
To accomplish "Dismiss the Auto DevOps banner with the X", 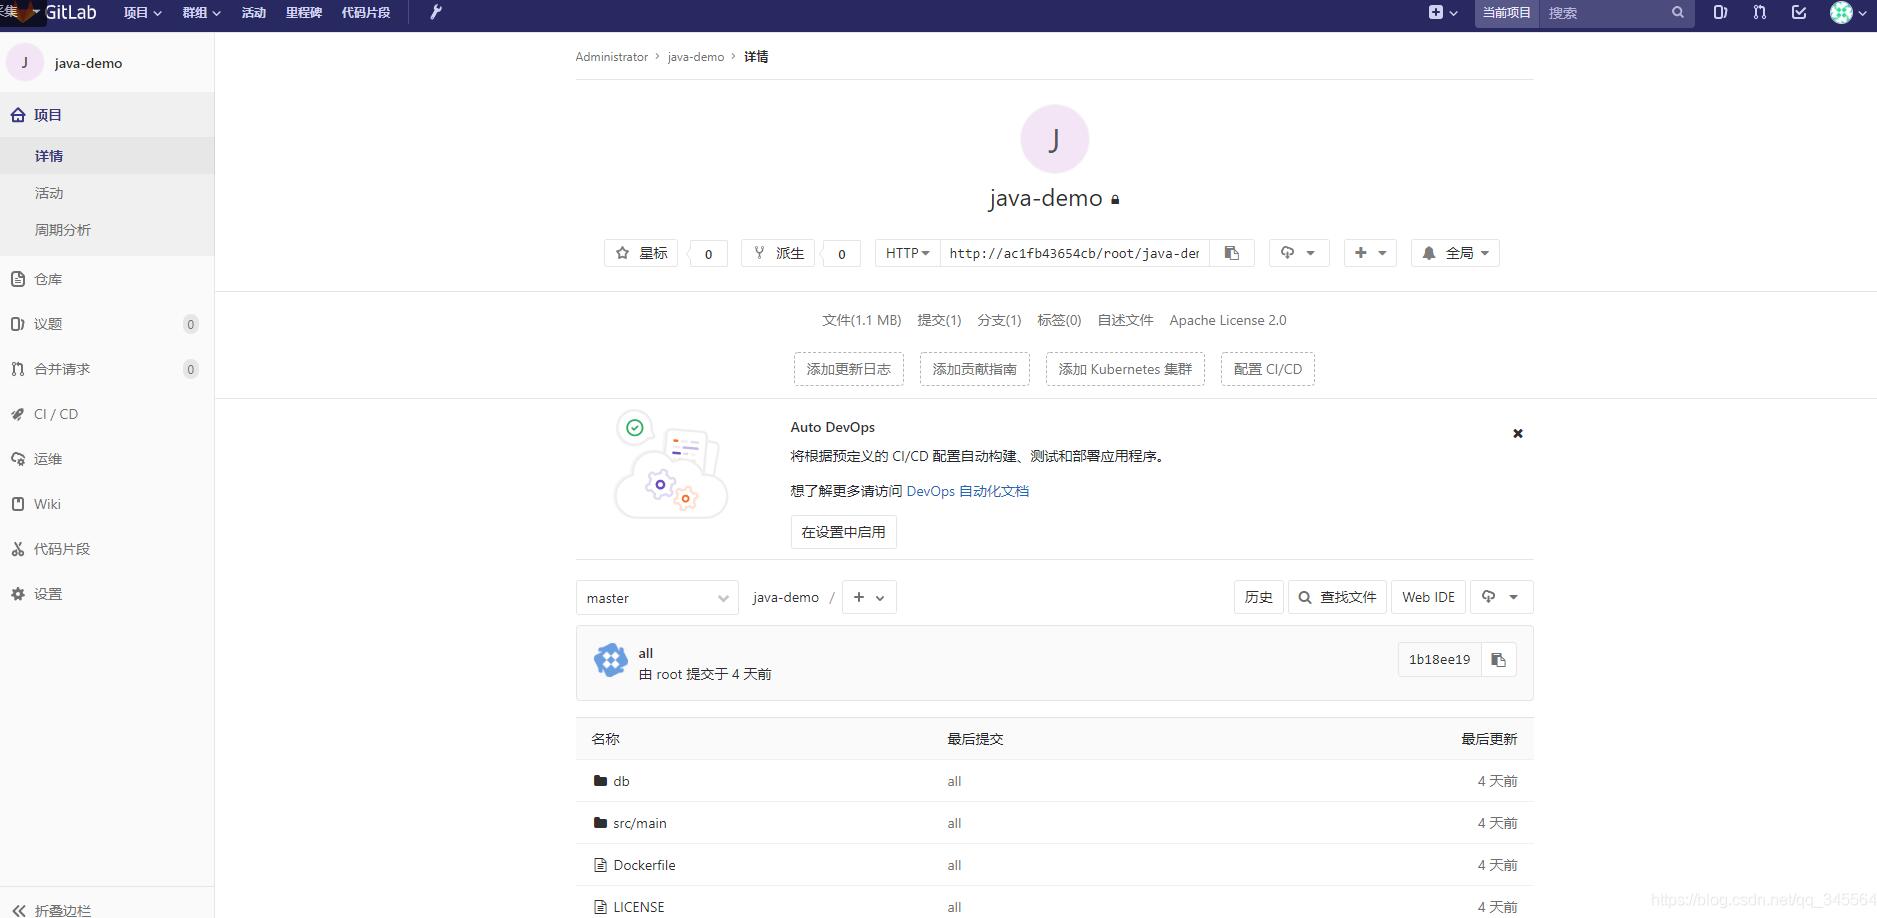I will coord(1517,433).
